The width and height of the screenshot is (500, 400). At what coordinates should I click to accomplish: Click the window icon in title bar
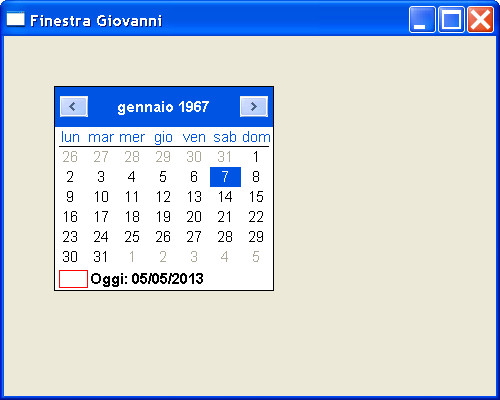pyautogui.click(x=16, y=19)
